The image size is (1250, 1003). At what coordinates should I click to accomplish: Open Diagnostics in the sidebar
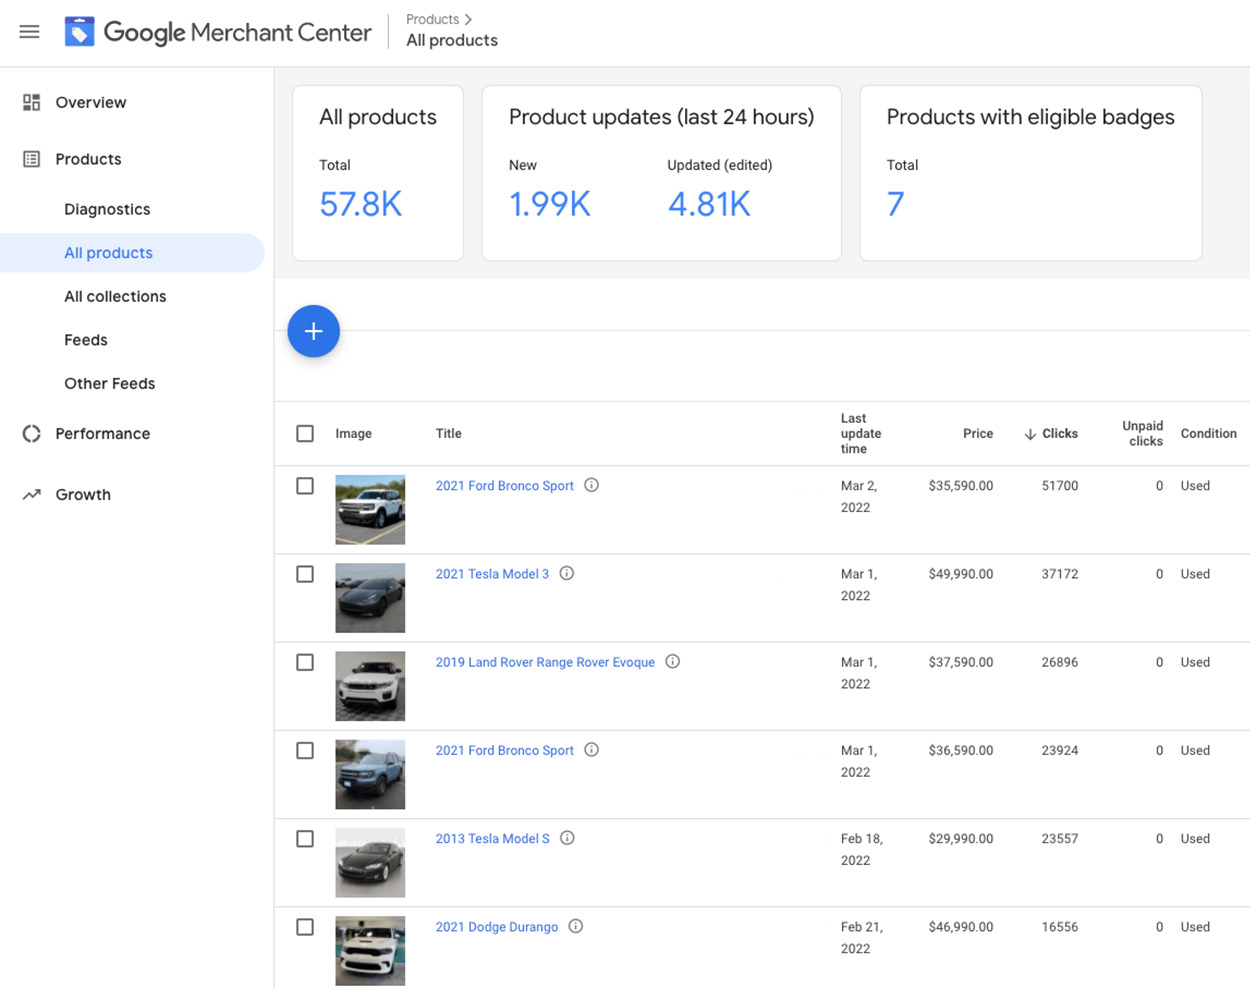click(107, 209)
